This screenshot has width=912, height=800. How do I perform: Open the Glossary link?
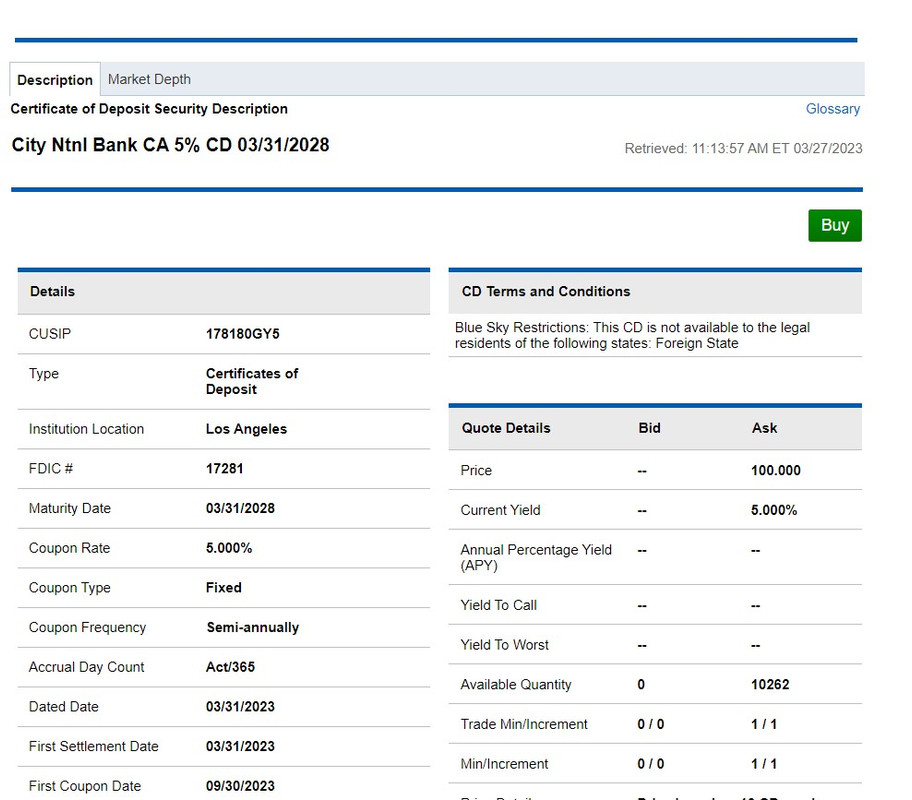pyautogui.click(x=832, y=109)
